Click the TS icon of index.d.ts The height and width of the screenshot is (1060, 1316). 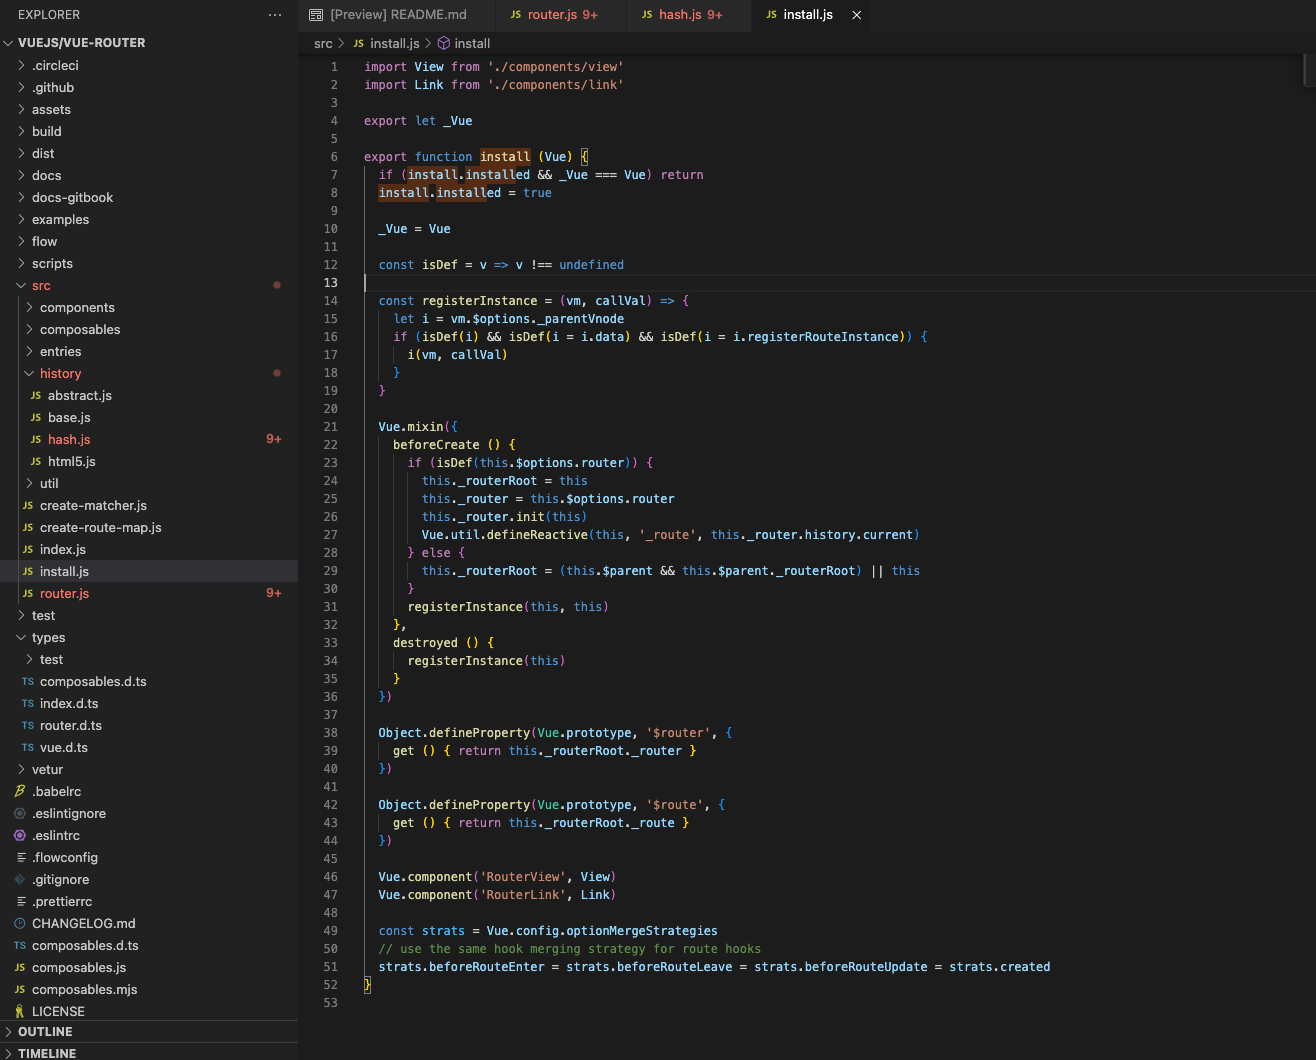point(28,704)
